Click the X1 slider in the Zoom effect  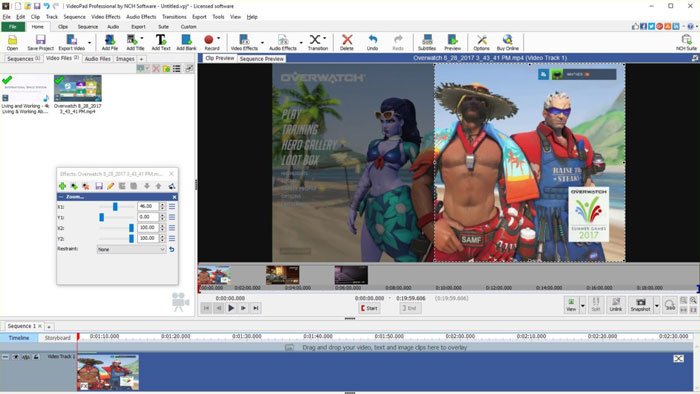pos(117,207)
